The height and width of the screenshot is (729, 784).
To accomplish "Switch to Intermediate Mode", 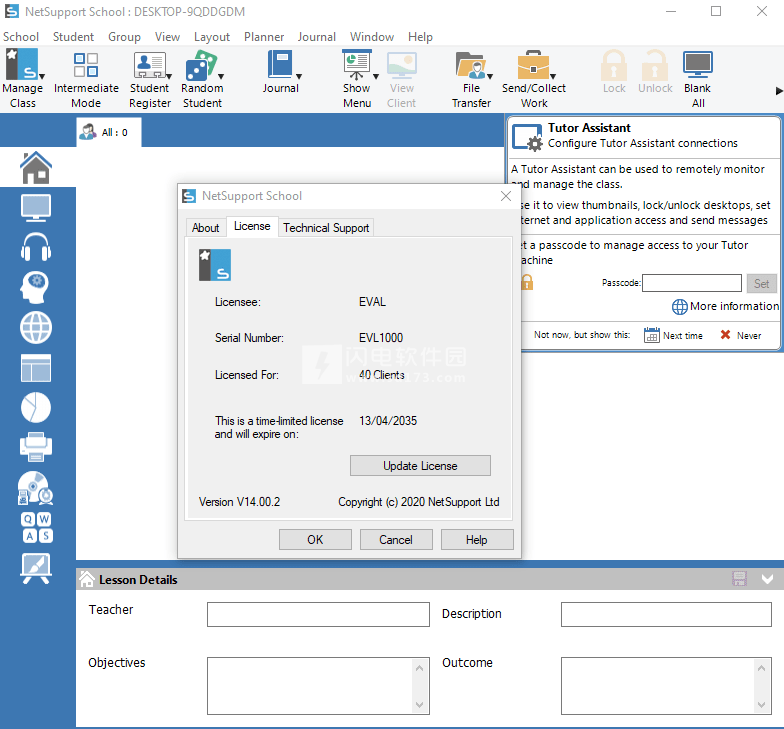I will (x=86, y=78).
